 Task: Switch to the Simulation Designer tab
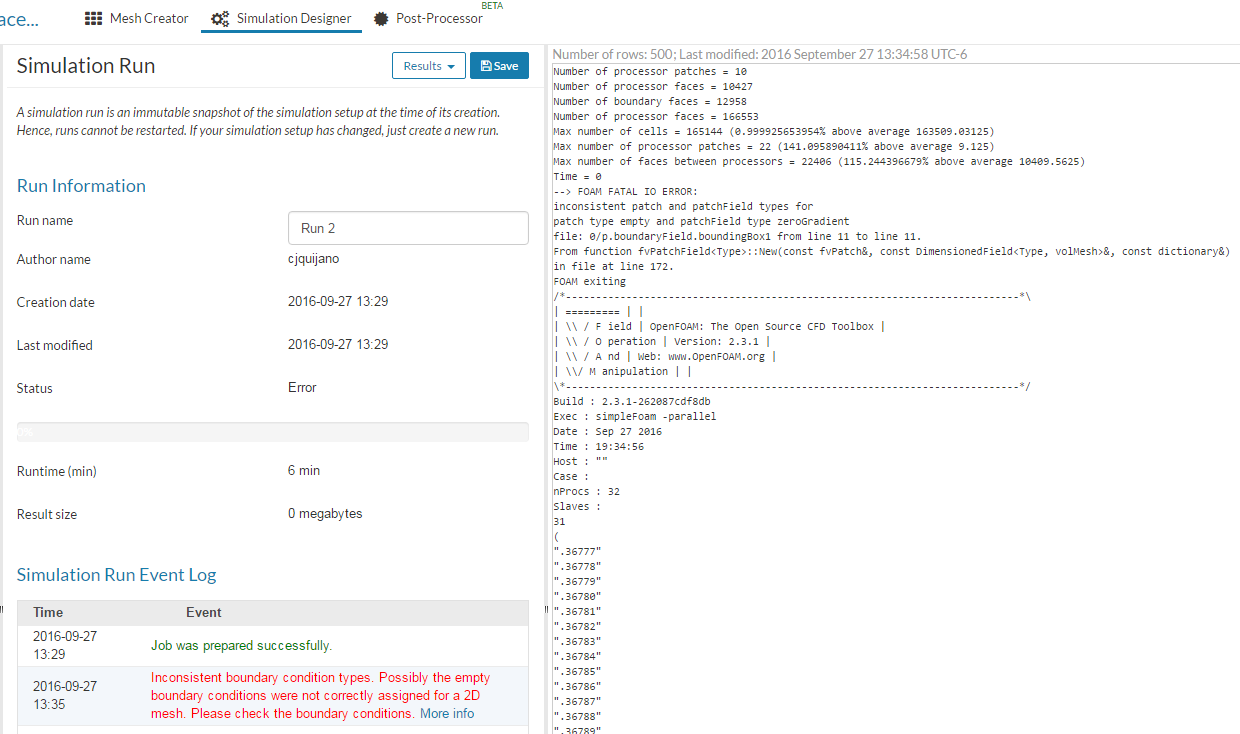click(x=281, y=18)
